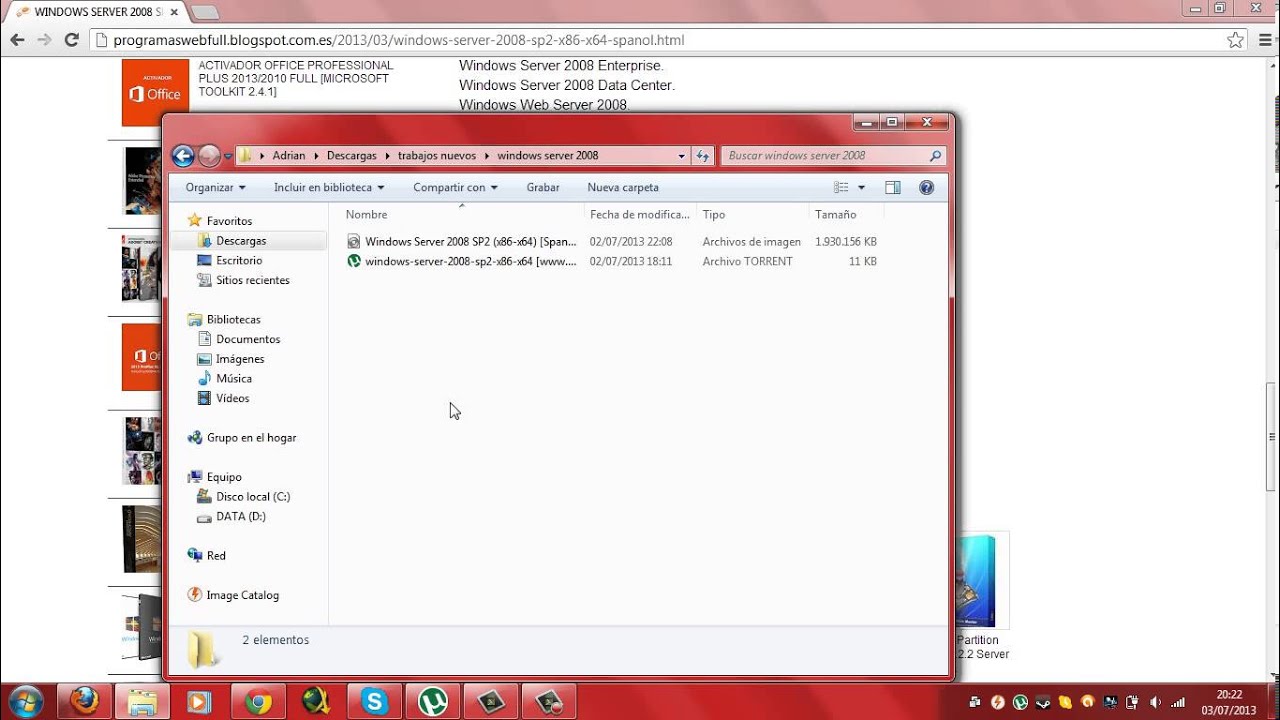Open the Organizar menu

coord(215,187)
